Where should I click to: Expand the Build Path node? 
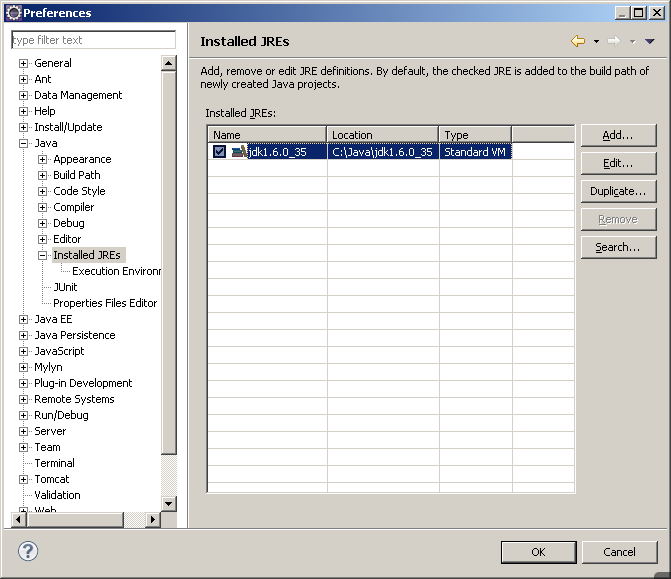(42, 175)
